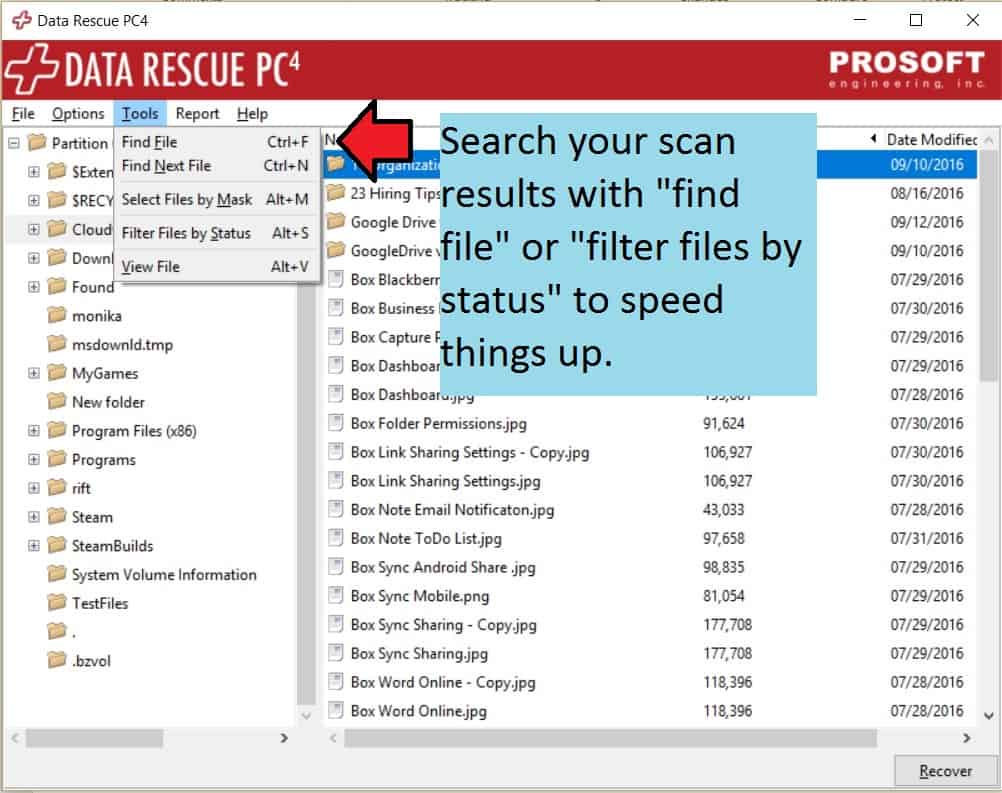Open the Report menu
This screenshot has width=1002, height=793.
(197, 114)
